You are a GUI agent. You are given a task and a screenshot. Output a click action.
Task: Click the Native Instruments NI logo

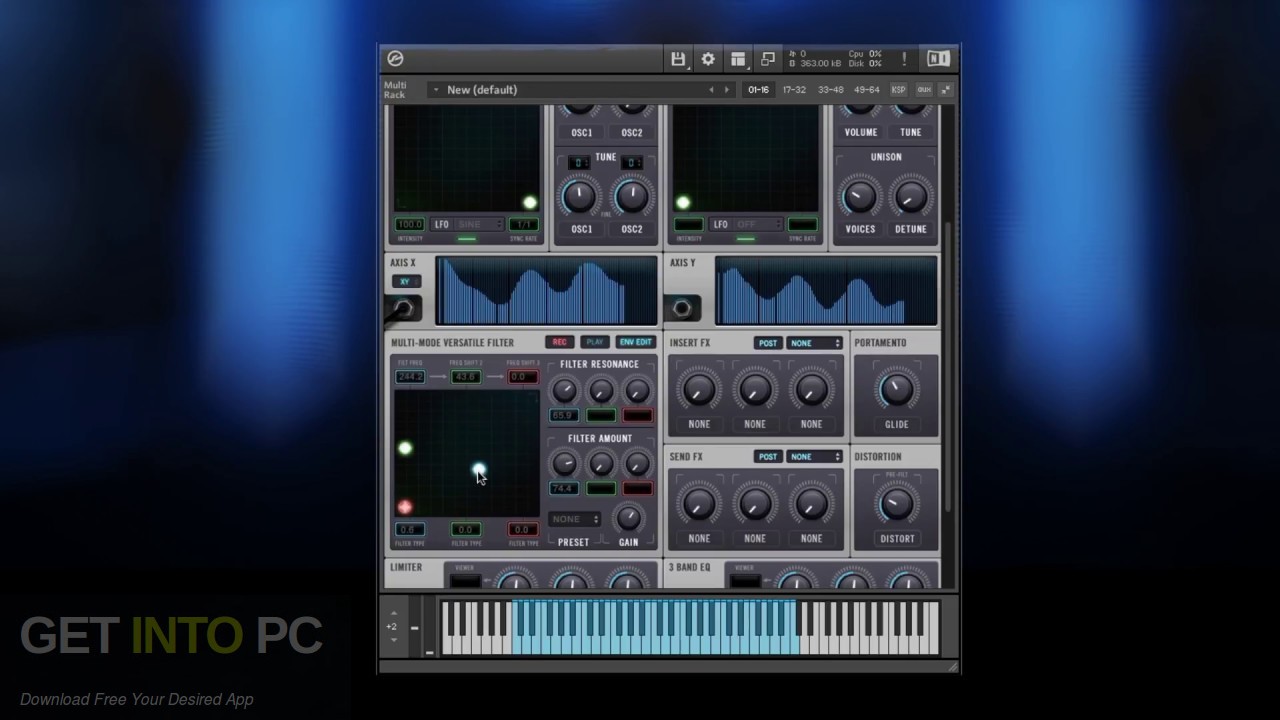tap(938, 59)
